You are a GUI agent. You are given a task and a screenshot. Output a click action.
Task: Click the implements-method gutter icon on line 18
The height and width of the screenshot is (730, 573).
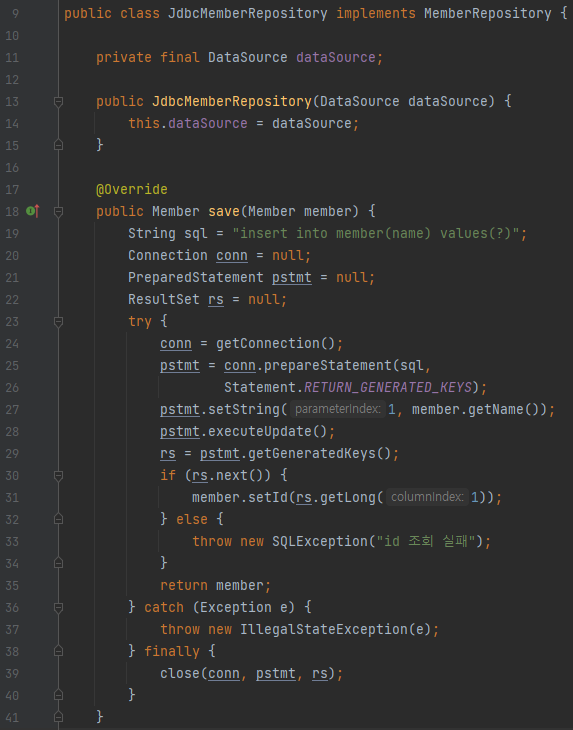point(33,211)
